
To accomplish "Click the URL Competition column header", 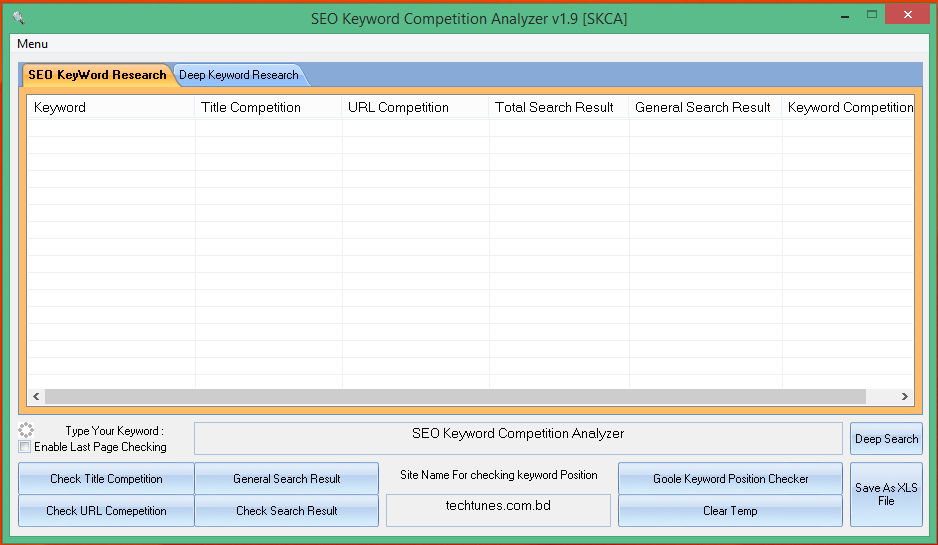I will 415,107.
